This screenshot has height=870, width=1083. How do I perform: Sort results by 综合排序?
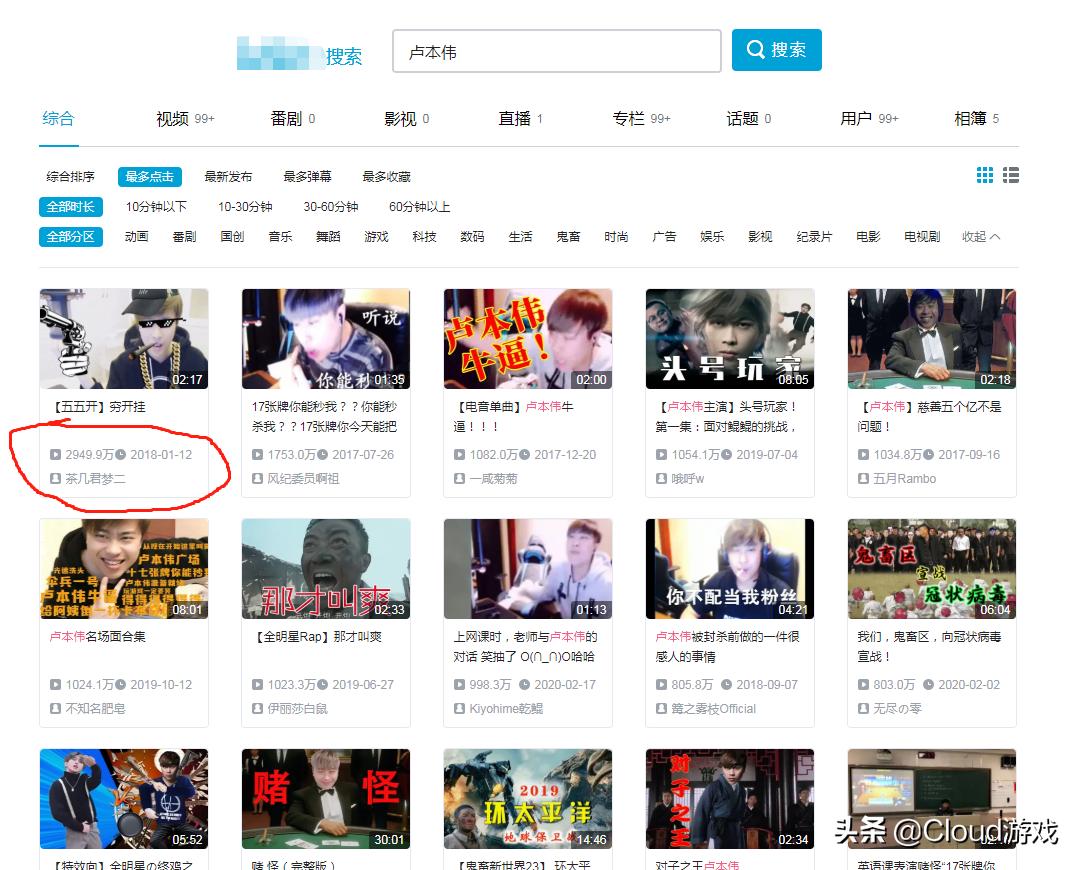coord(70,177)
